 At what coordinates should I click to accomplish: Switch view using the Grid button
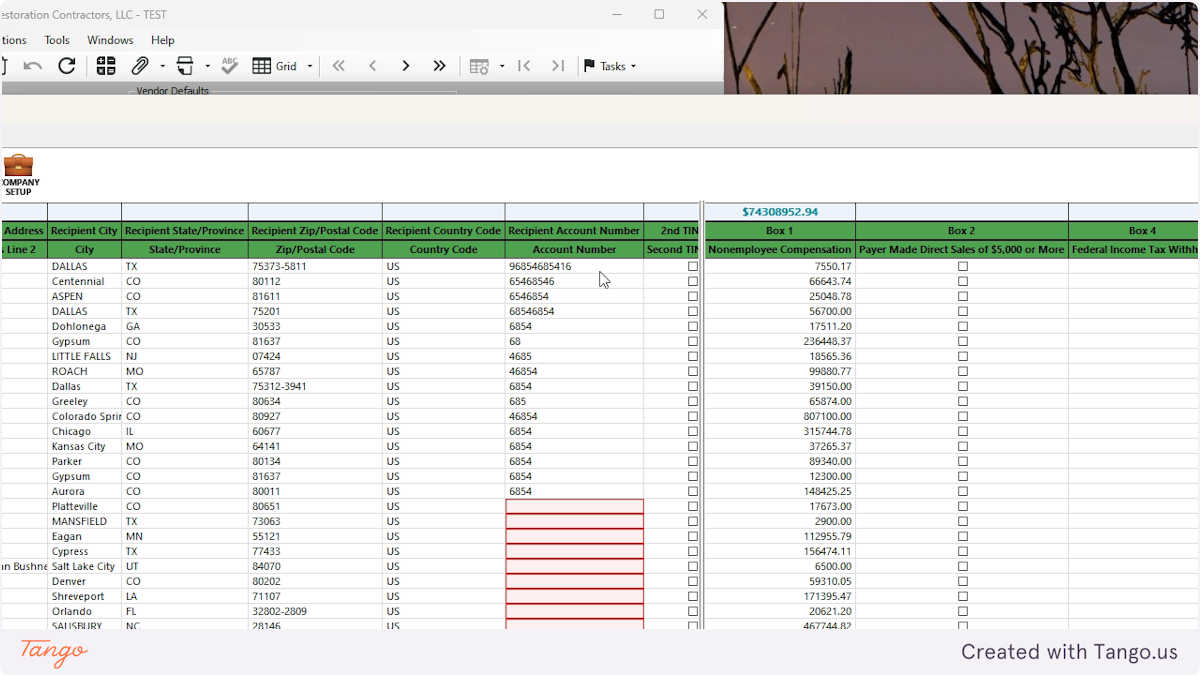[275, 66]
